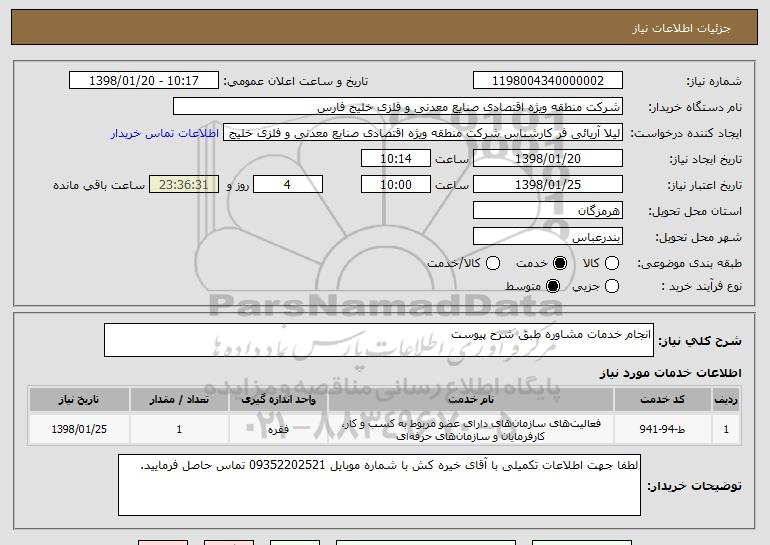The image size is (770, 545).
Task: Click the delivery city field بندرعباس
Action: [548, 237]
